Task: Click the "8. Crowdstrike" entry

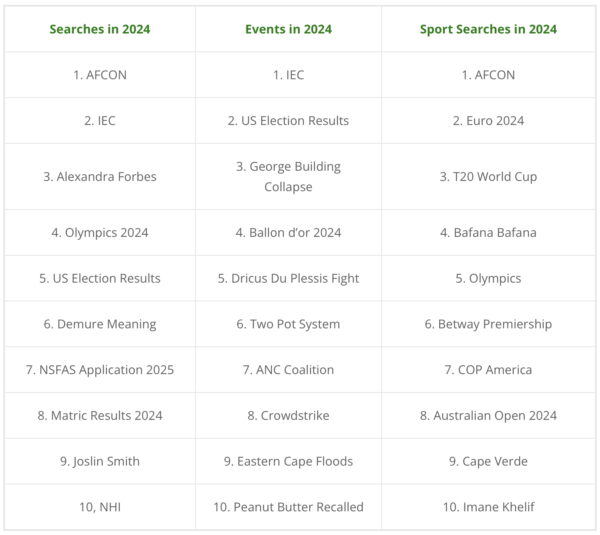Action: (288, 415)
